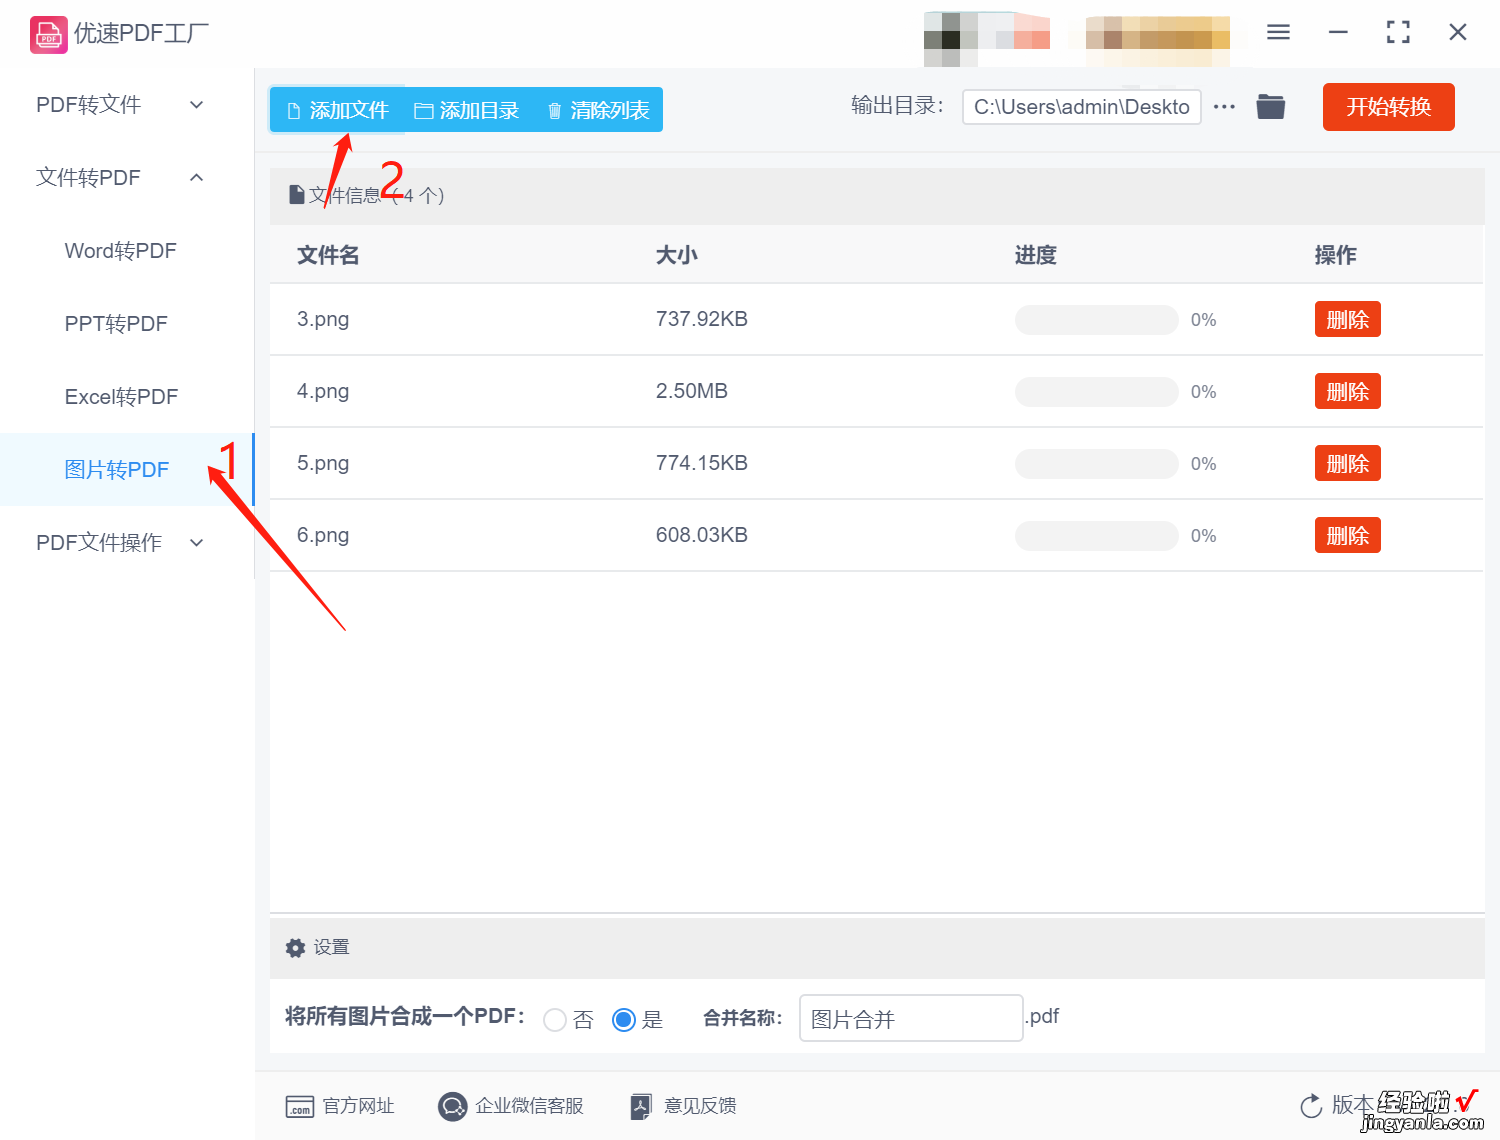This screenshot has width=1500, height=1140.
Task: Click 开始转换 button
Action: (1388, 107)
